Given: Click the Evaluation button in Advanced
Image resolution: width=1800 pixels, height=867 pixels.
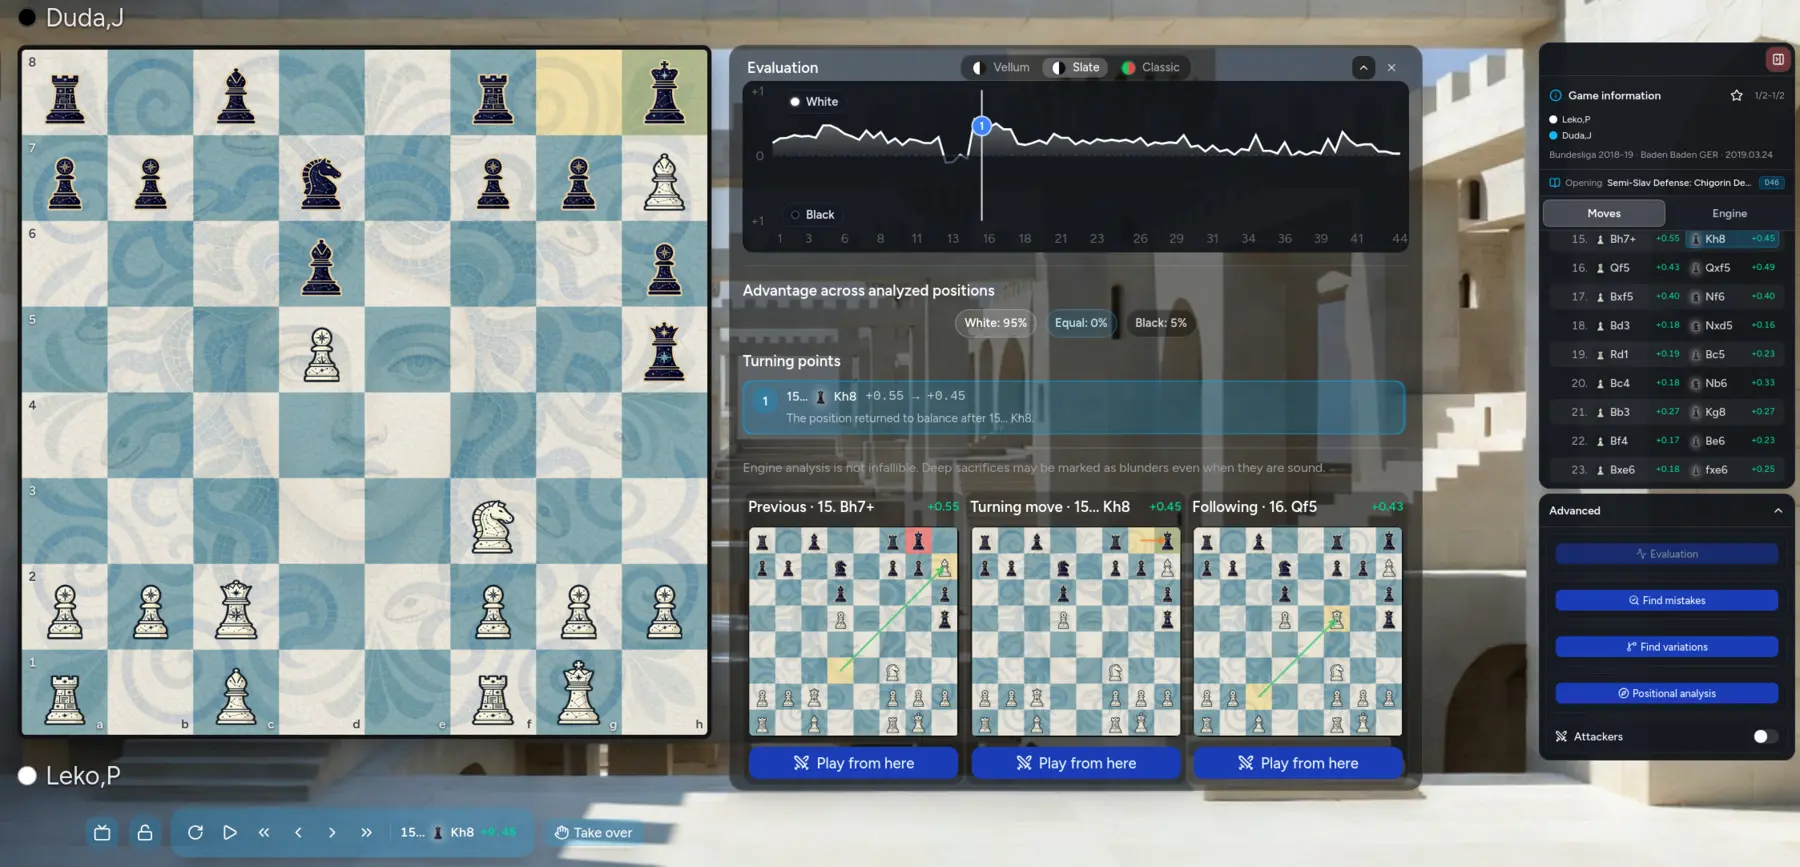Looking at the screenshot, I should (x=1666, y=554).
